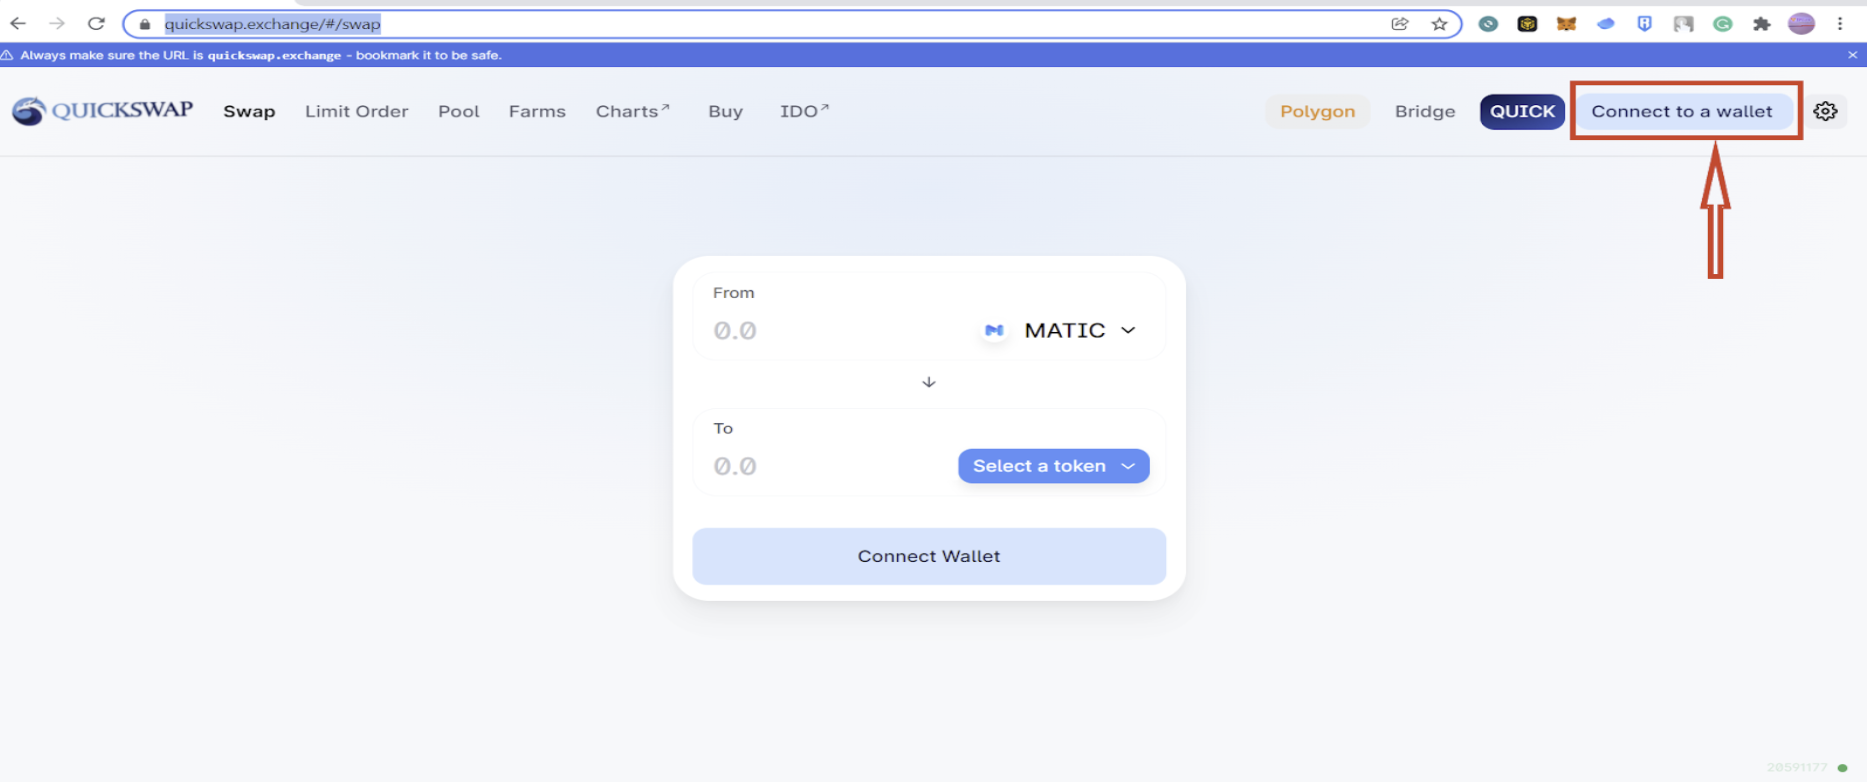
Task: Click the browser back arrow
Action: pos(18,23)
